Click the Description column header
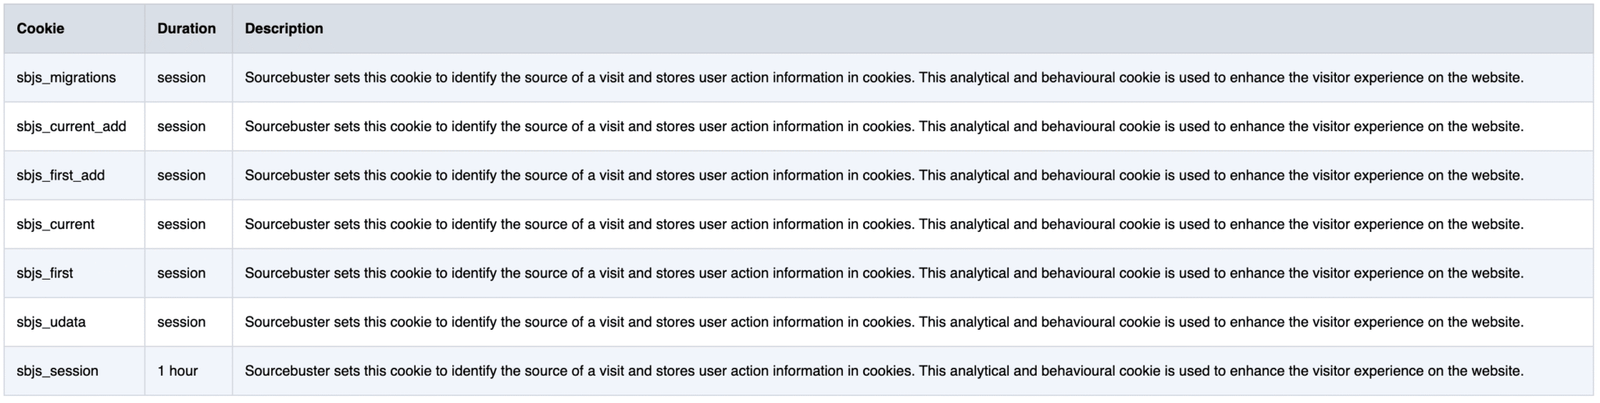The image size is (1600, 403). coord(284,28)
